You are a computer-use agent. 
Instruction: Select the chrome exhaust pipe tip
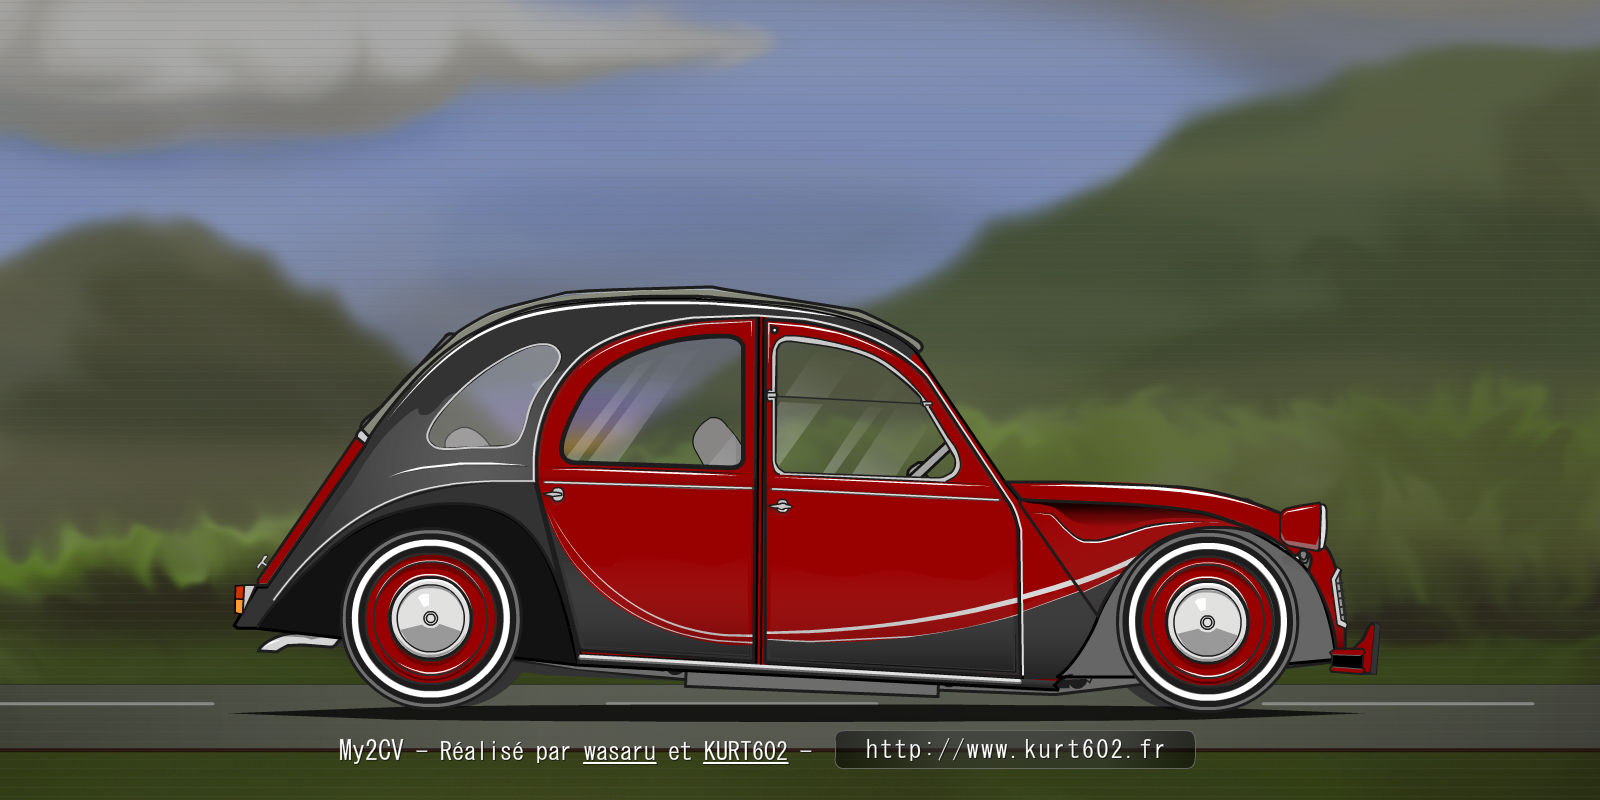(292, 643)
